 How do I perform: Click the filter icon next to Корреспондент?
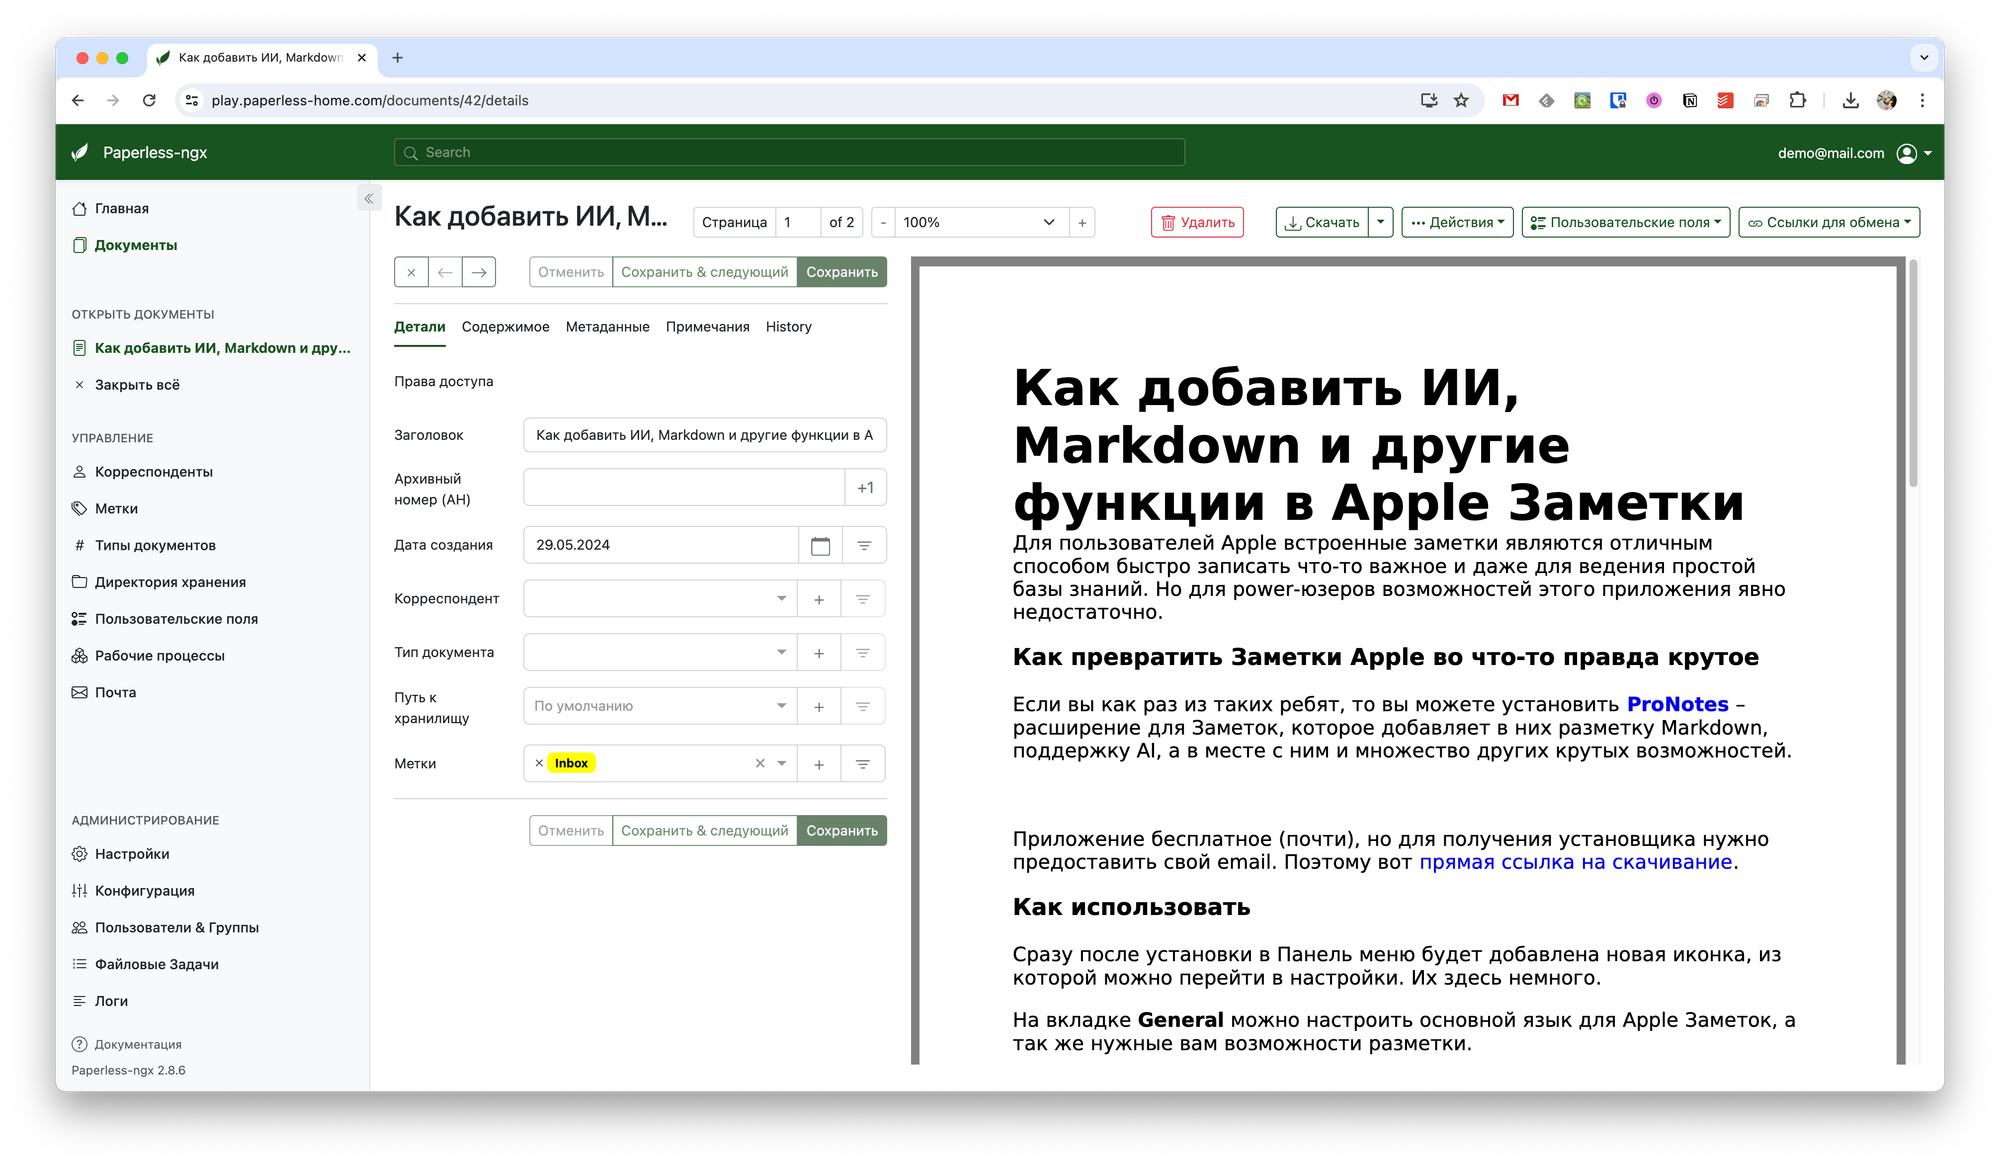pos(862,599)
